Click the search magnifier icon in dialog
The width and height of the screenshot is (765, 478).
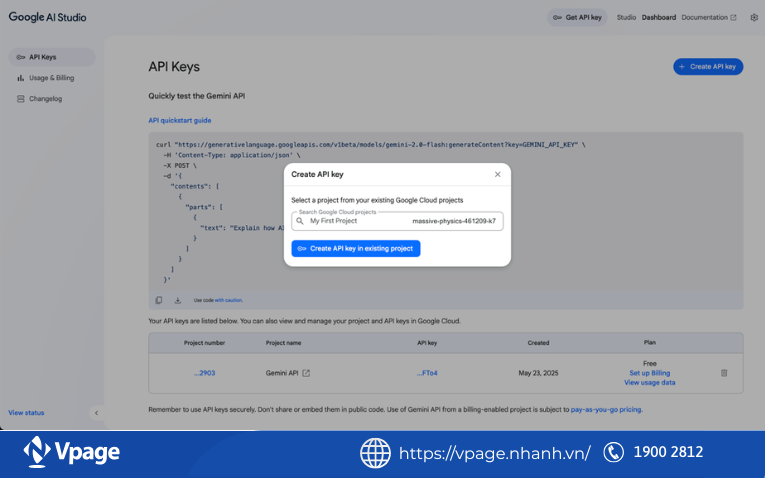pos(300,221)
